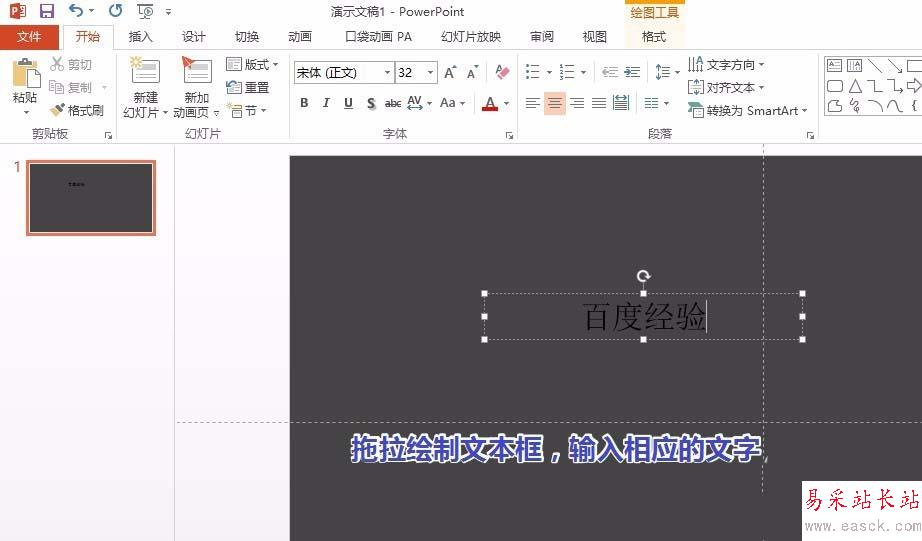Open the View (视图) tab
Screen dimensions: 922x541
click(x=594, y=37)
